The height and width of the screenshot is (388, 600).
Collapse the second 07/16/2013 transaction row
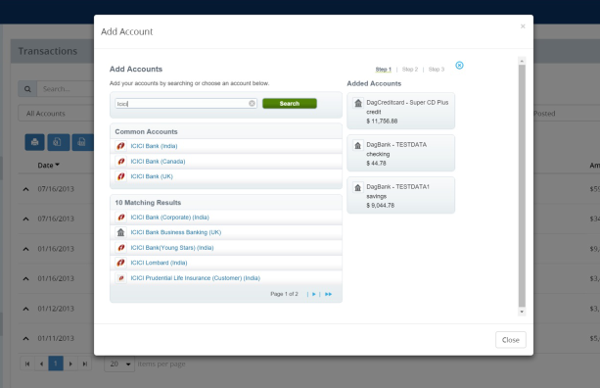pos(26,219)
